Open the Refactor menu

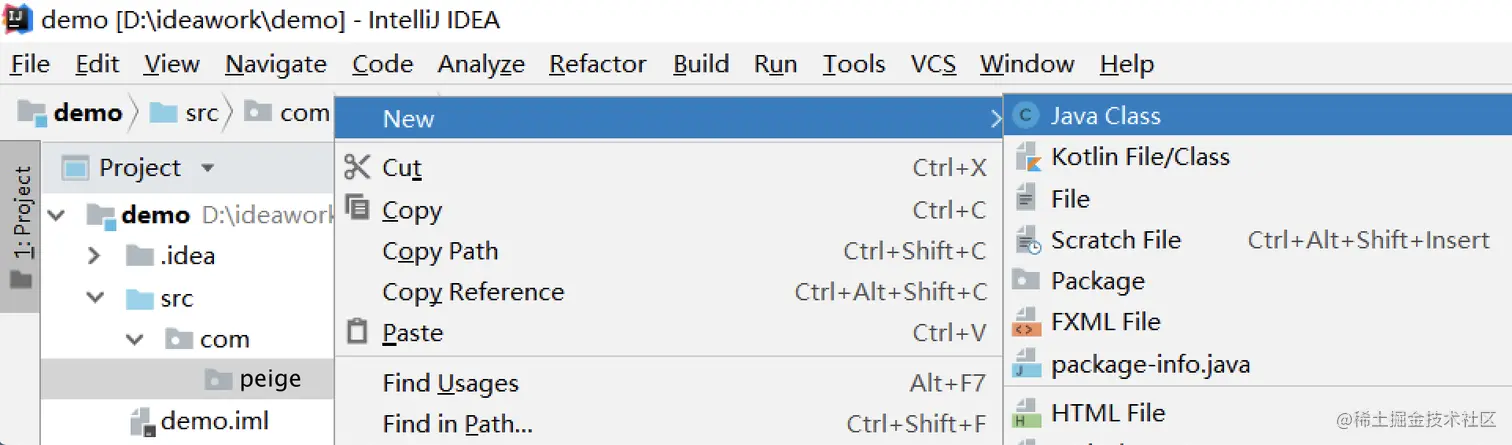(598, 64)
